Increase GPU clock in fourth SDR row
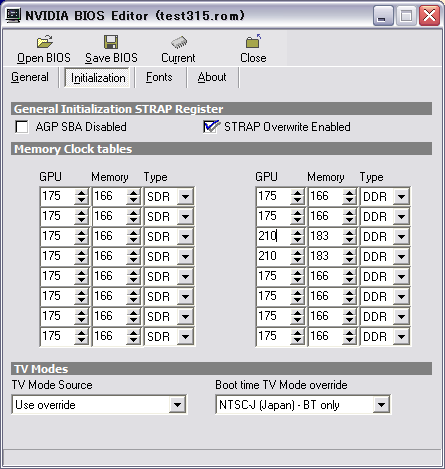The image size is (445, 469). tap(81, 253)
